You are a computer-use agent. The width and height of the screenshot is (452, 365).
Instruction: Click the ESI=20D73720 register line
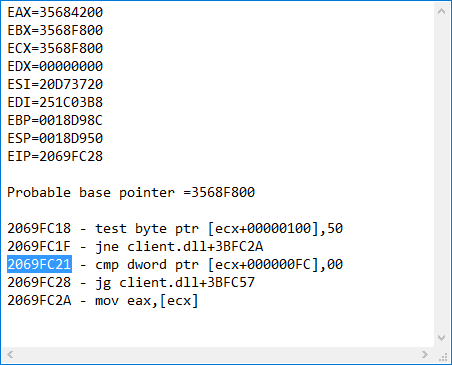55,84
